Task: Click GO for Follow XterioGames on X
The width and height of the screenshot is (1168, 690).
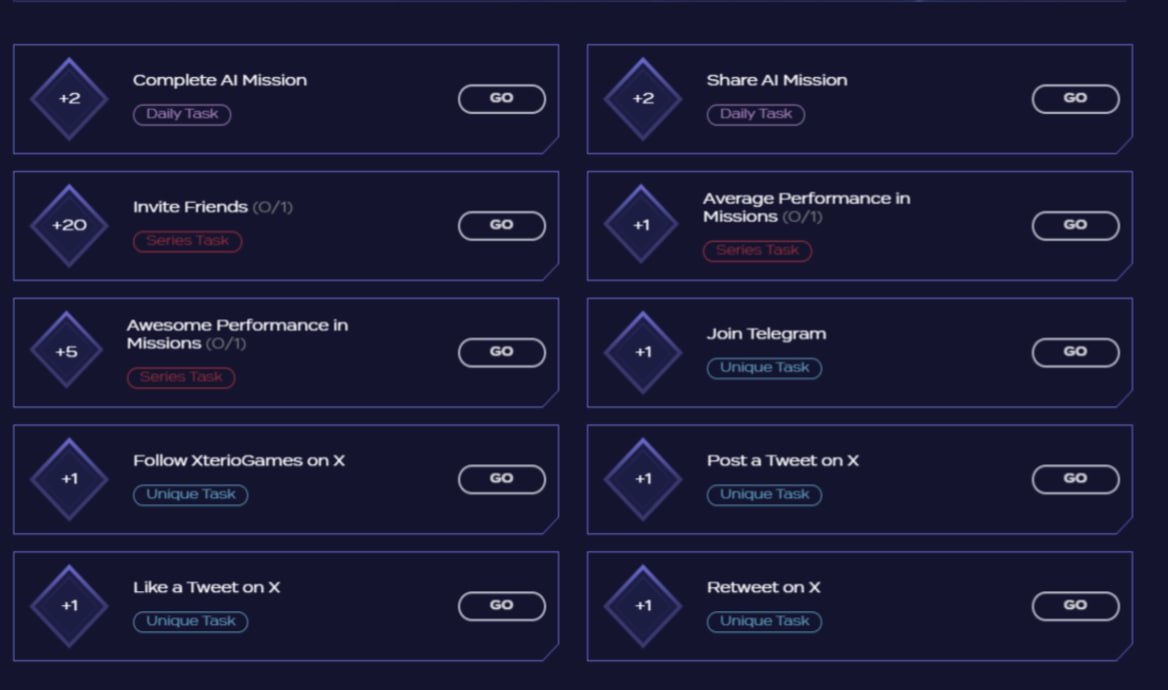Action: [501, 478]
